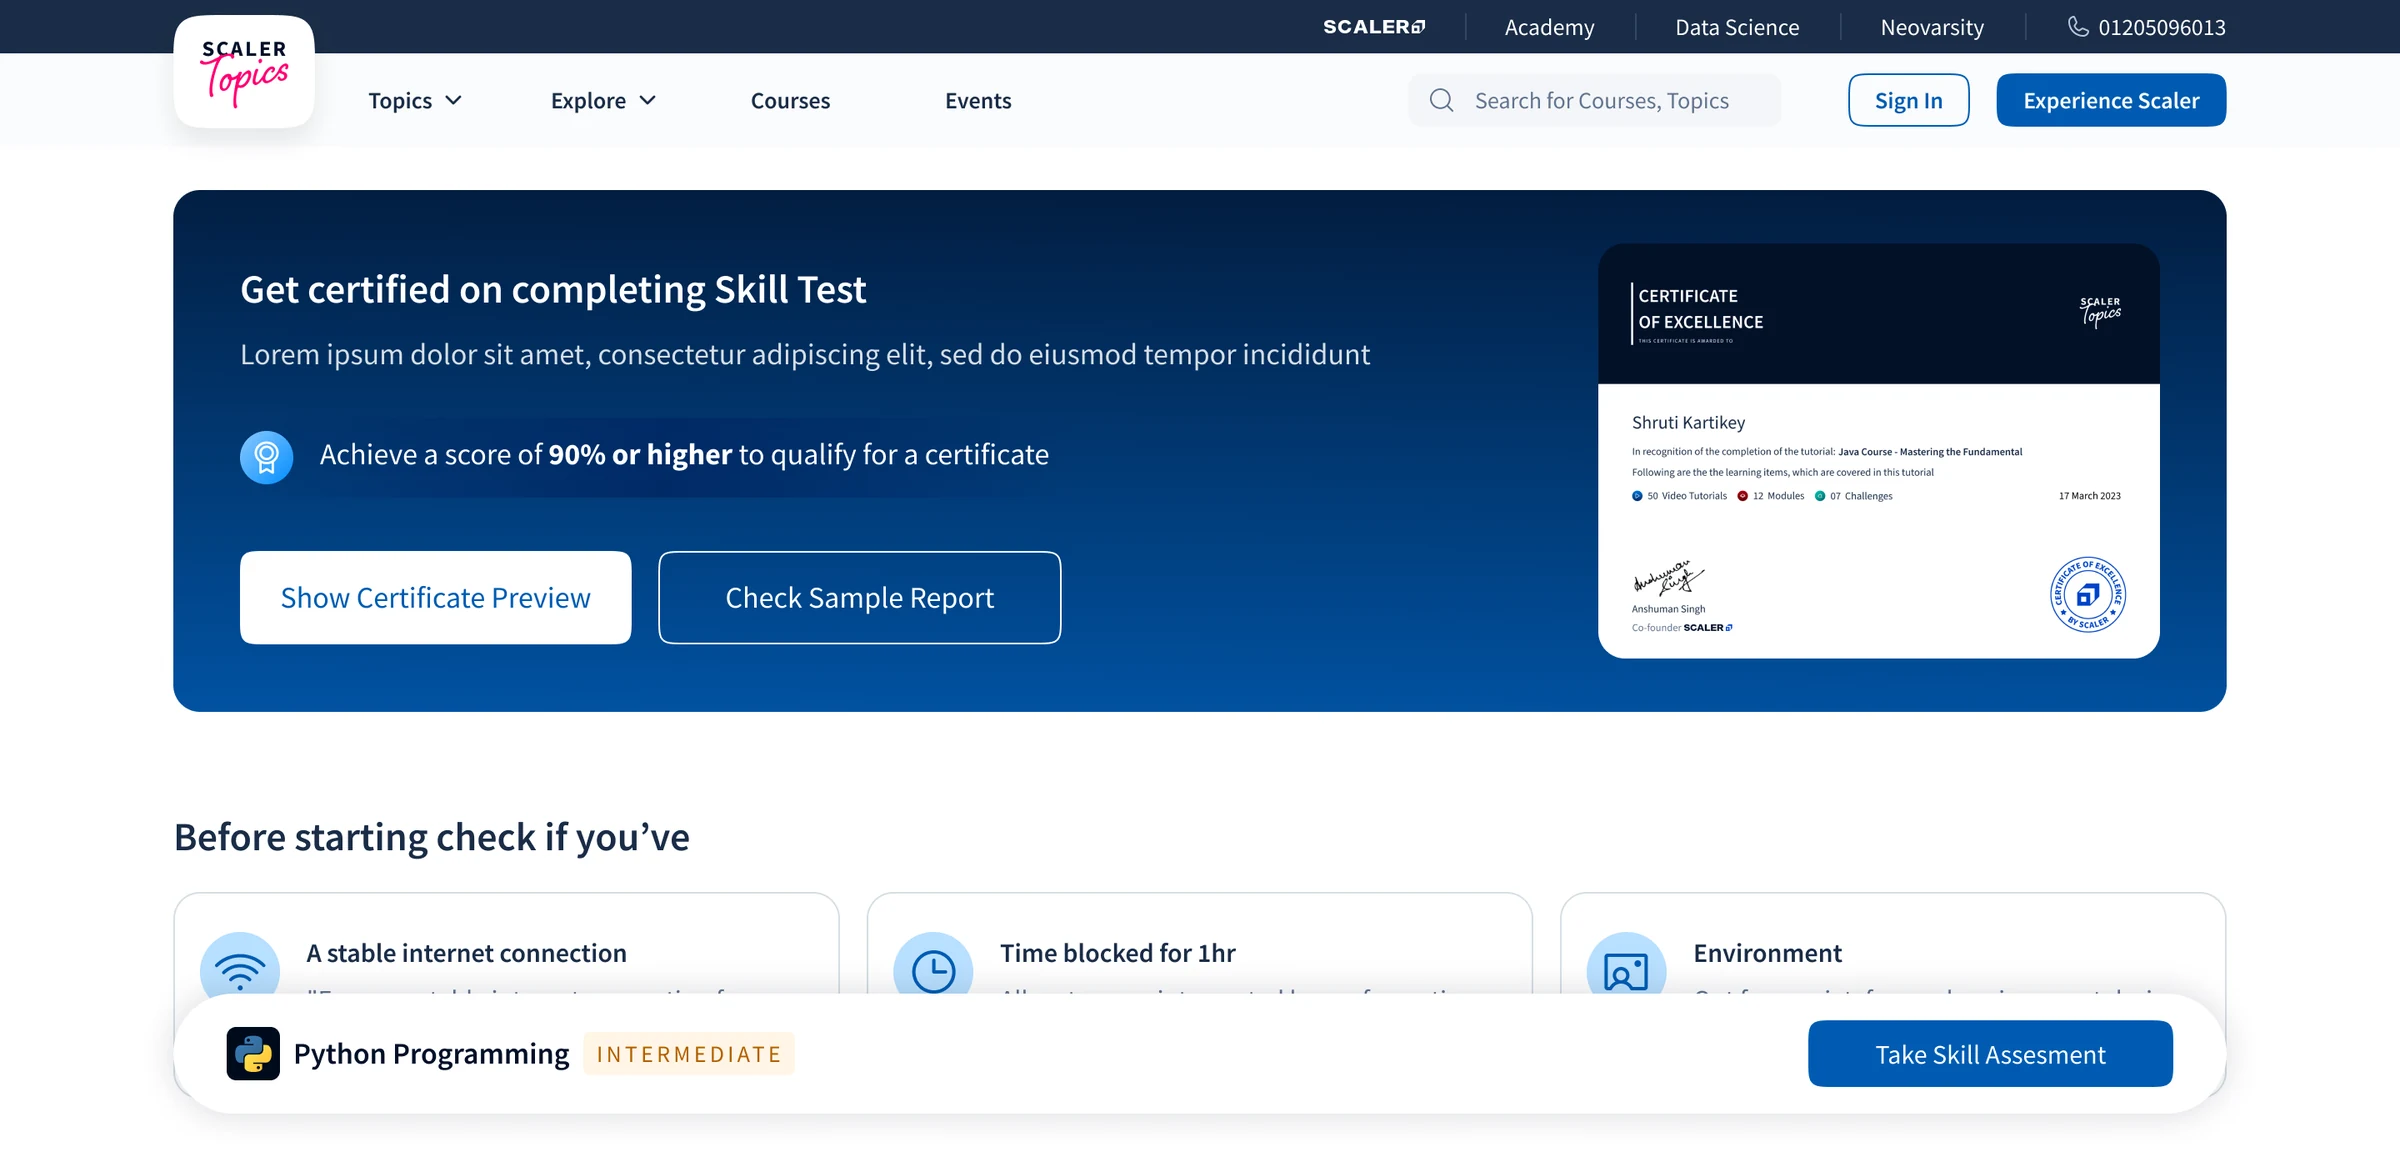The image size is (2400, 1167).
Task: Click the name Shruti Kartikey on certificate
Action: pos(1688,423)
